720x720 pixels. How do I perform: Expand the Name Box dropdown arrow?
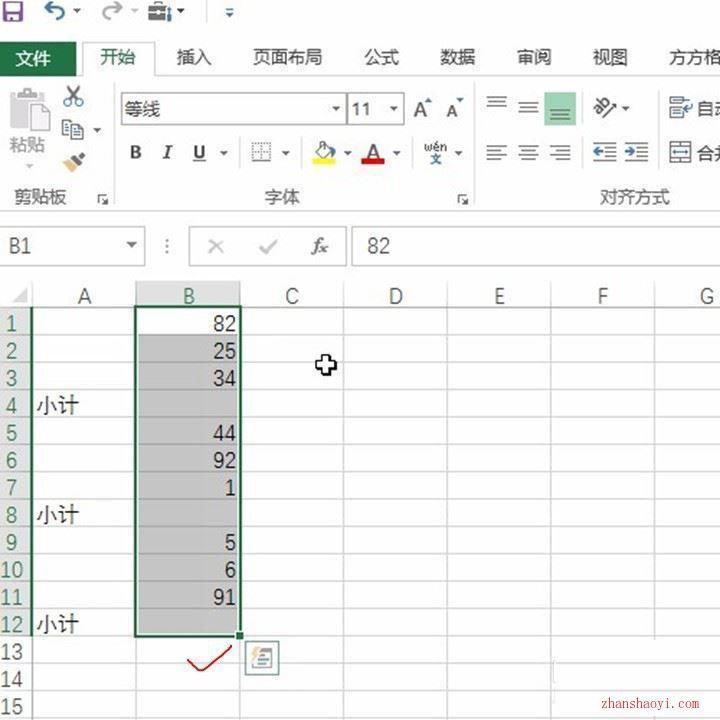coord(132,245)
